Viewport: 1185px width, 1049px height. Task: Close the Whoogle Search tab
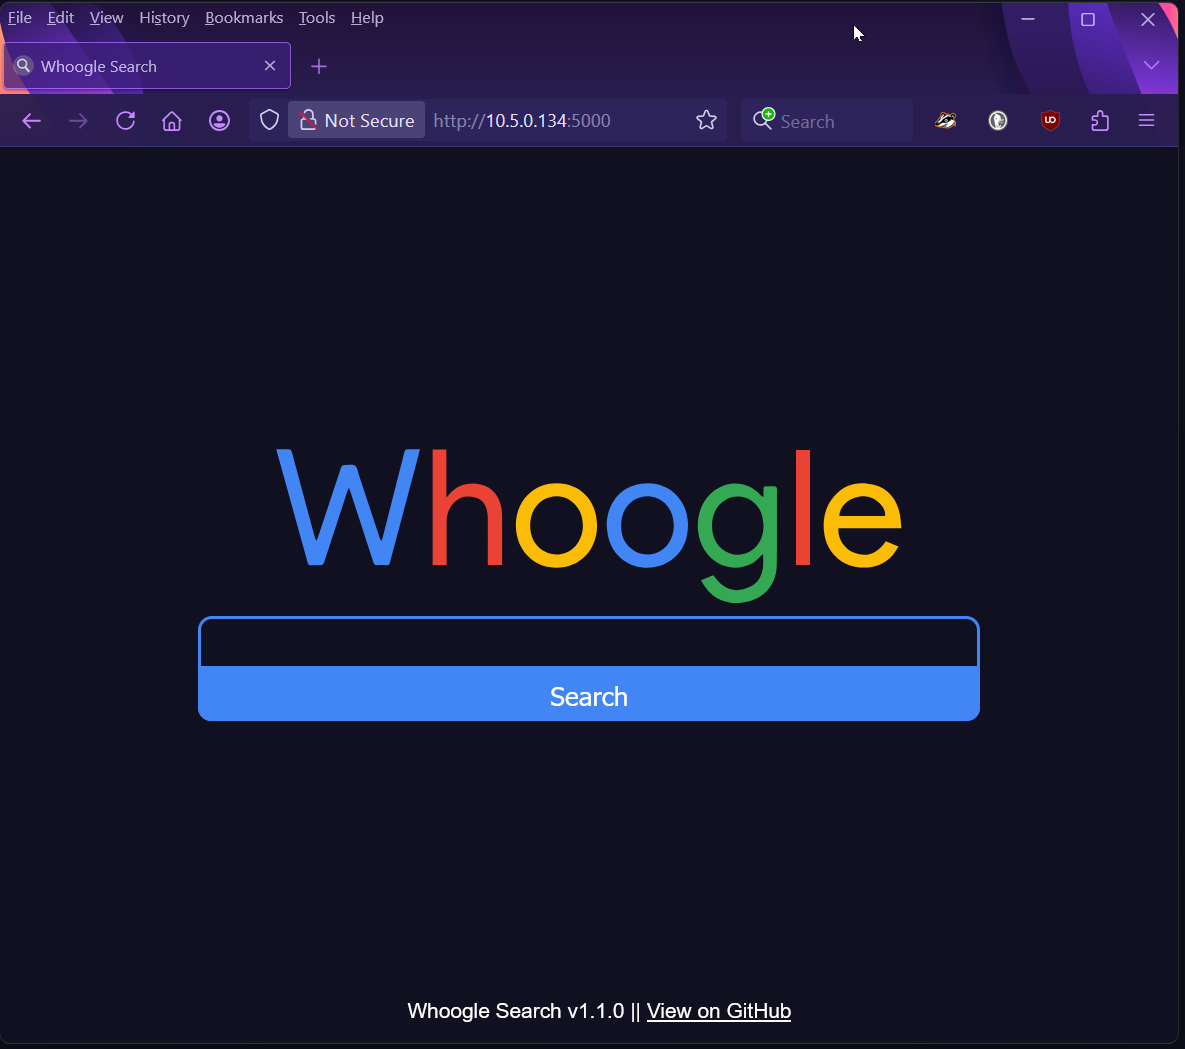[270, 66]
